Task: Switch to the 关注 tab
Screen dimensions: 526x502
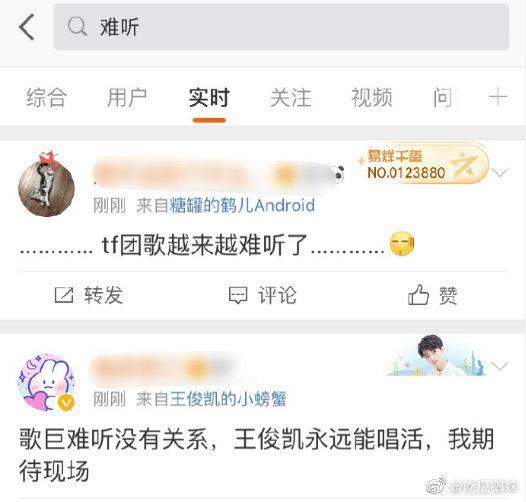Action: tap(291, 98)
